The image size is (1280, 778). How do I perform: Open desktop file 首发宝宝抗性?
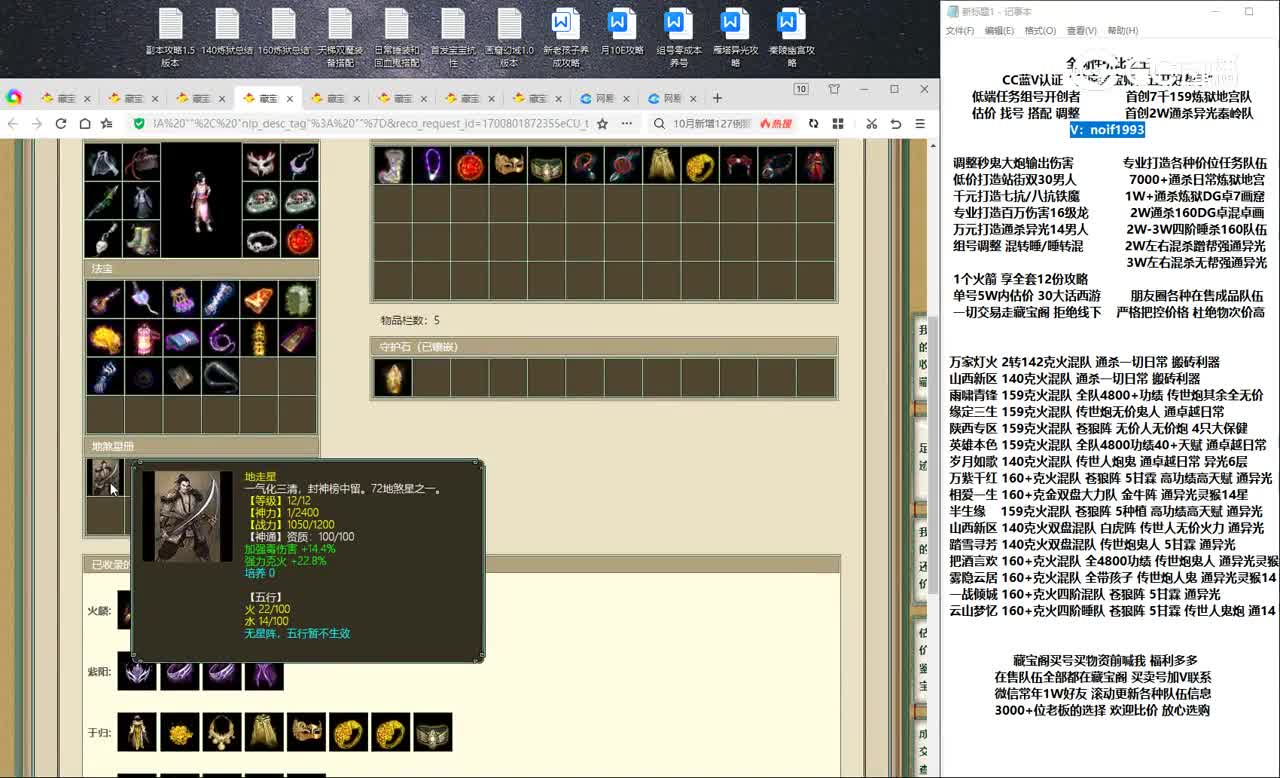pyautogui.click(x=453, y=38)
